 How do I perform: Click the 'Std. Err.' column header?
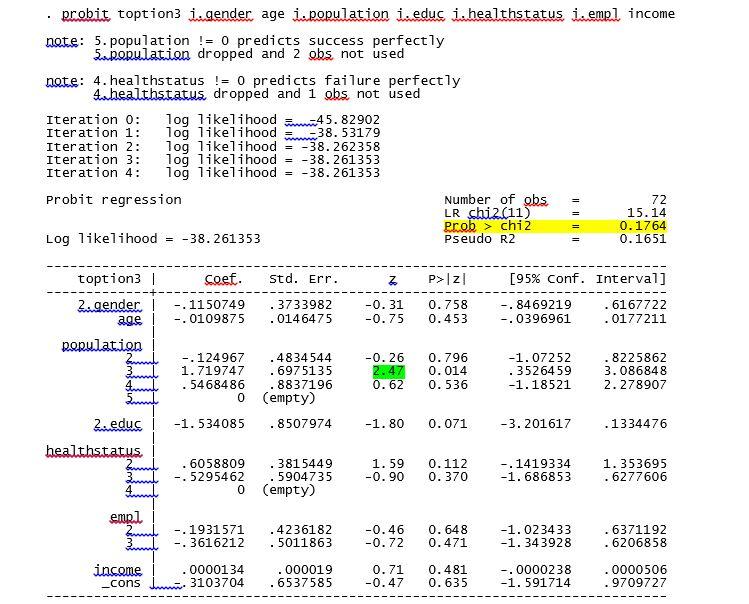(x=304, y=279)
